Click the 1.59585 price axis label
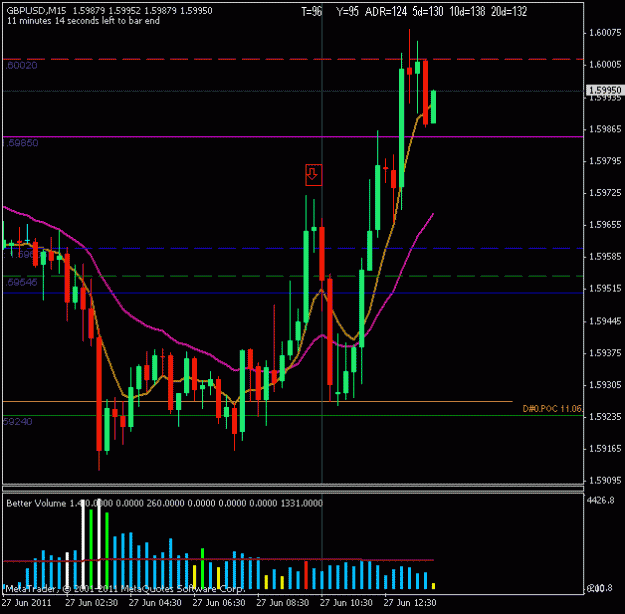 pos(605,257)
